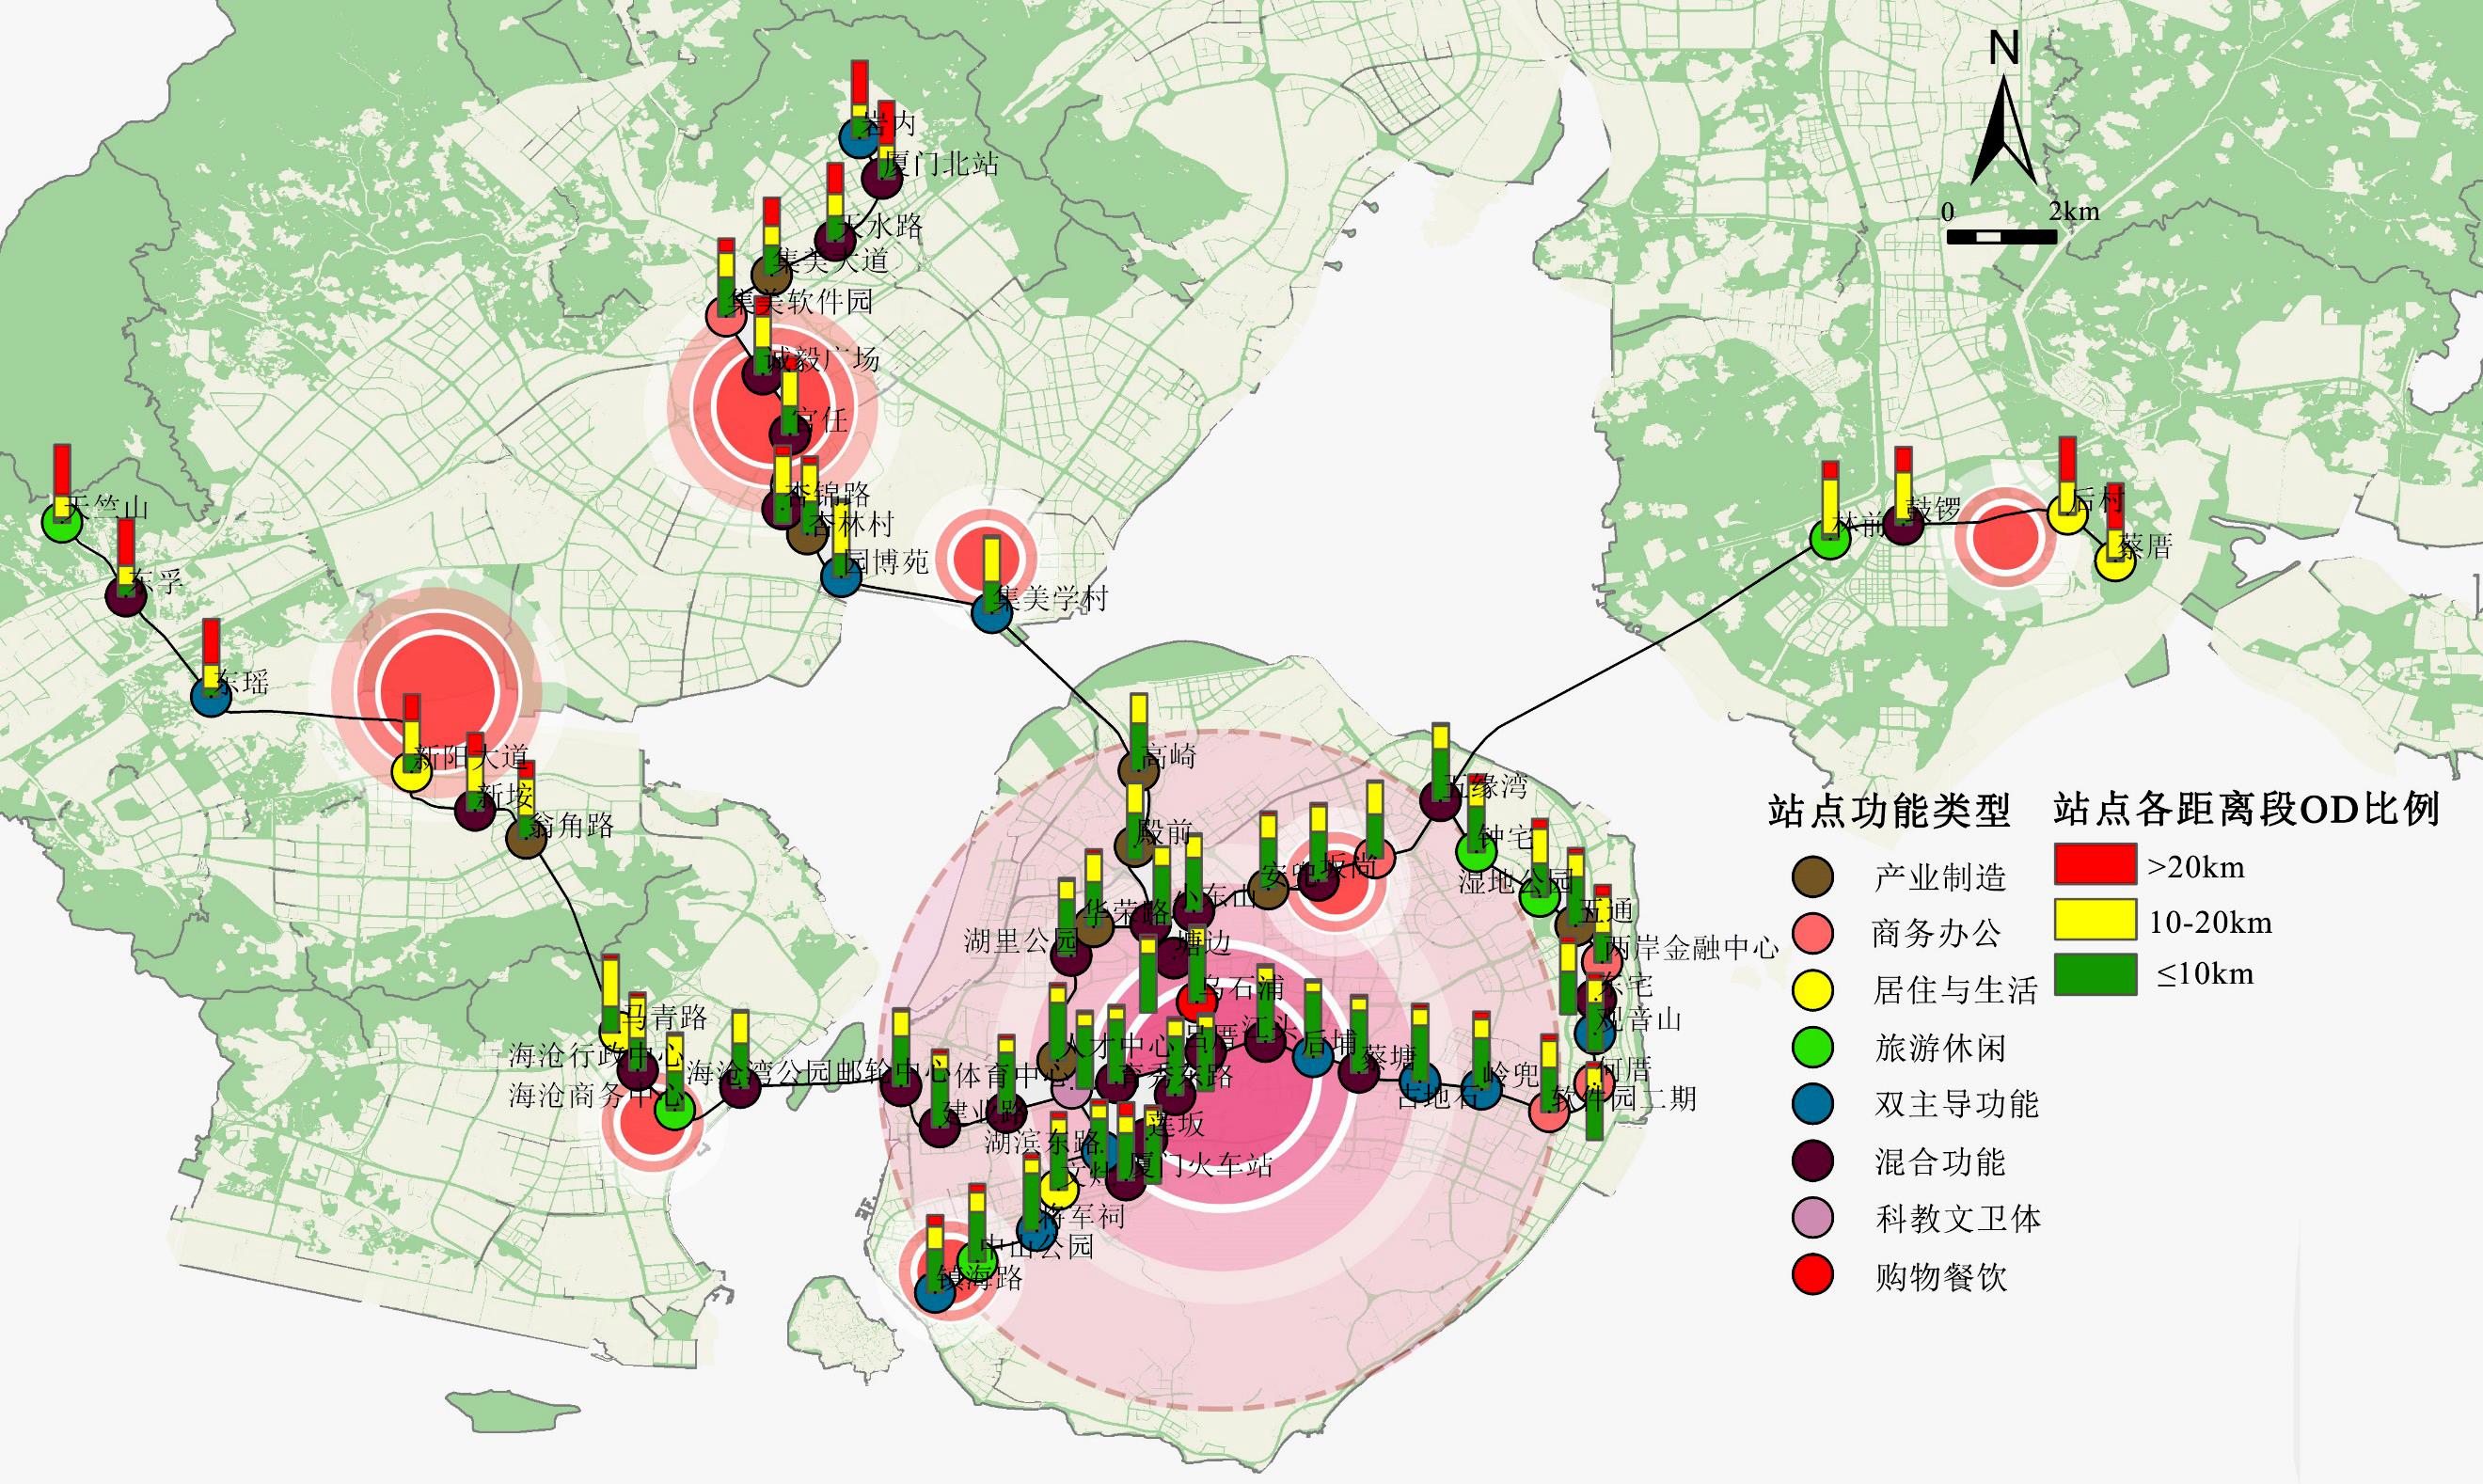Click the blue 双主导功能 legend circle
2483x1484 pixels.
point(1812,1104)
